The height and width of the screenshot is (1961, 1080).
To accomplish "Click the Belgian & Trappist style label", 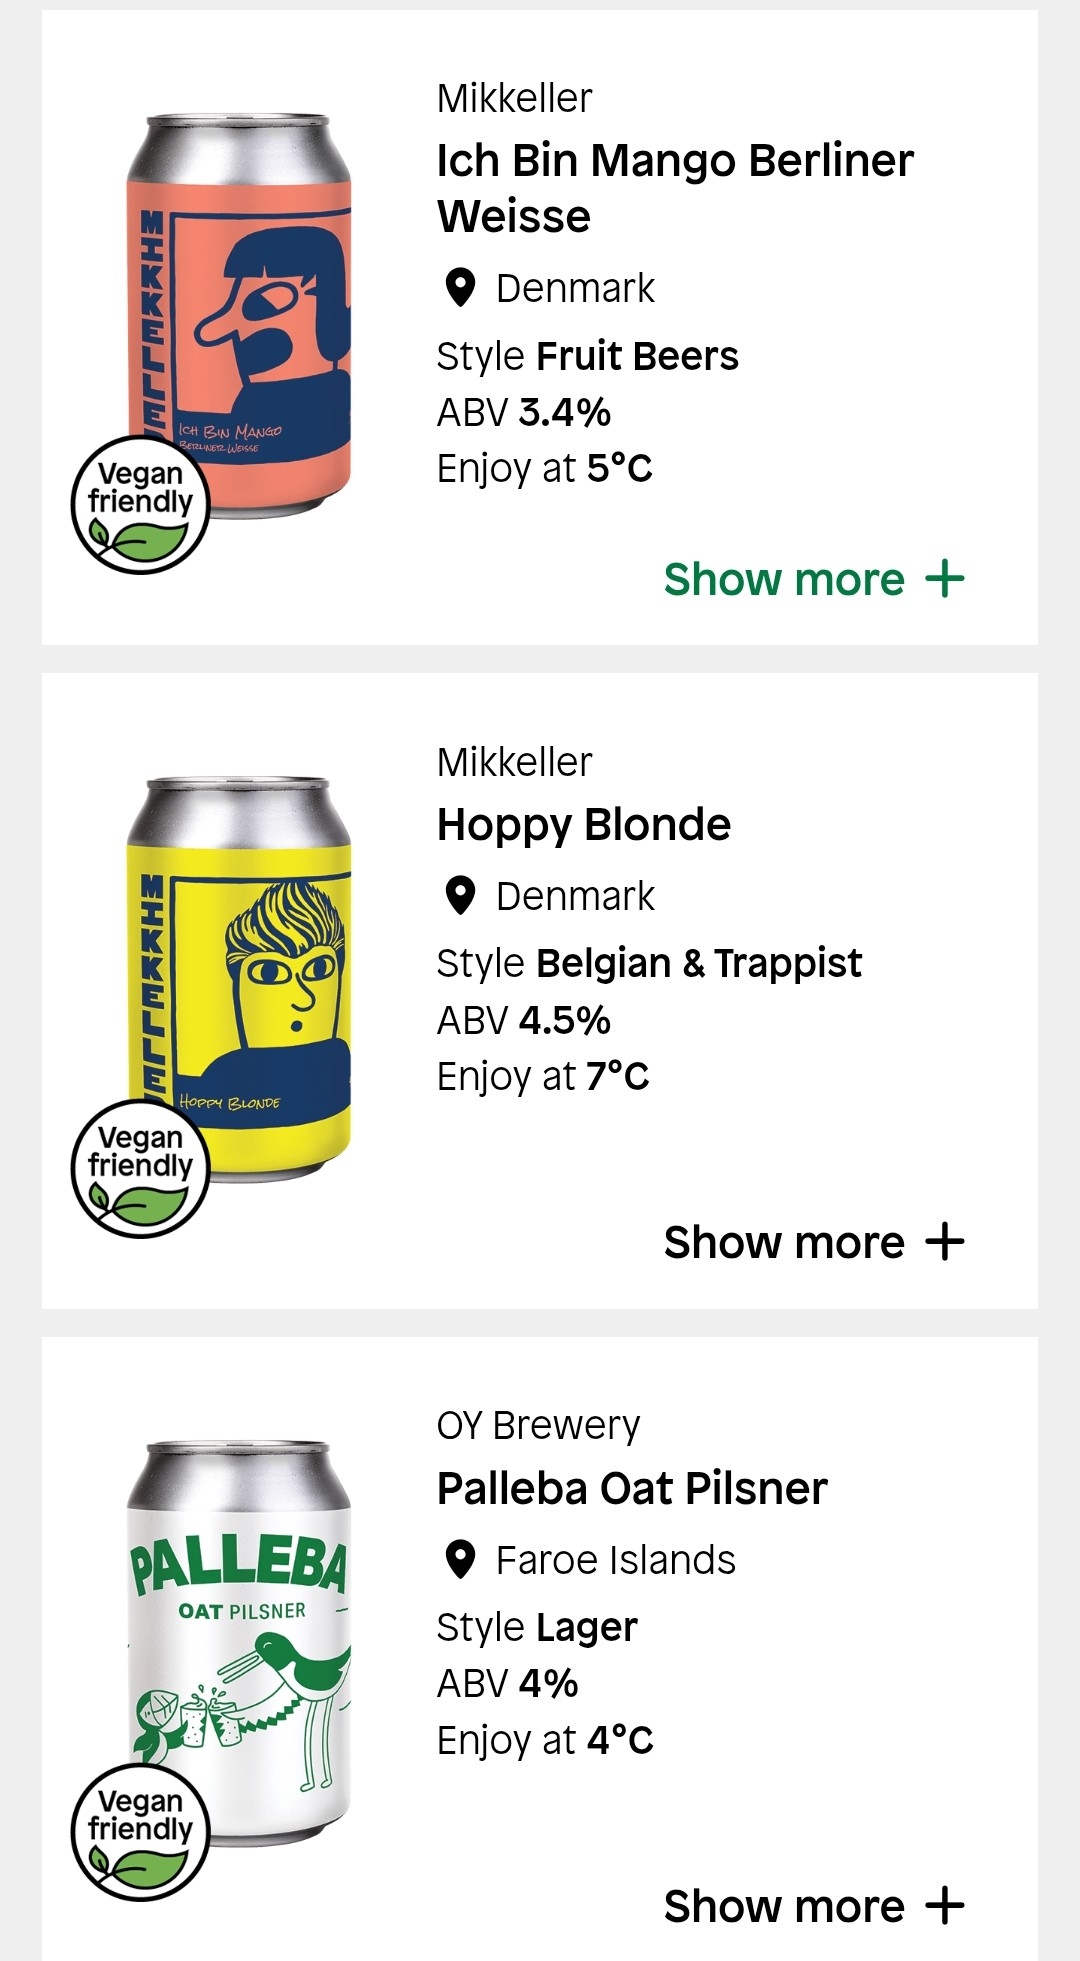I will click(x=698, y=963).
